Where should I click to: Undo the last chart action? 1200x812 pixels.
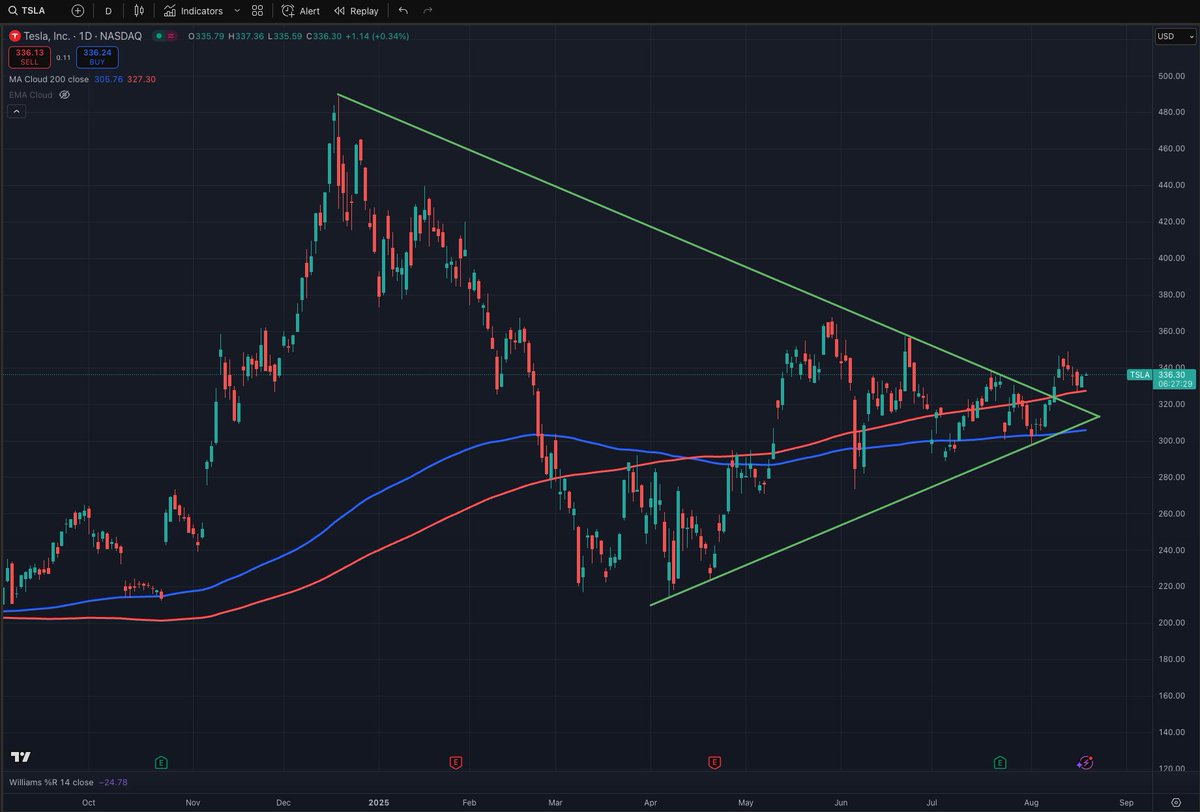(x=403, y=11)
